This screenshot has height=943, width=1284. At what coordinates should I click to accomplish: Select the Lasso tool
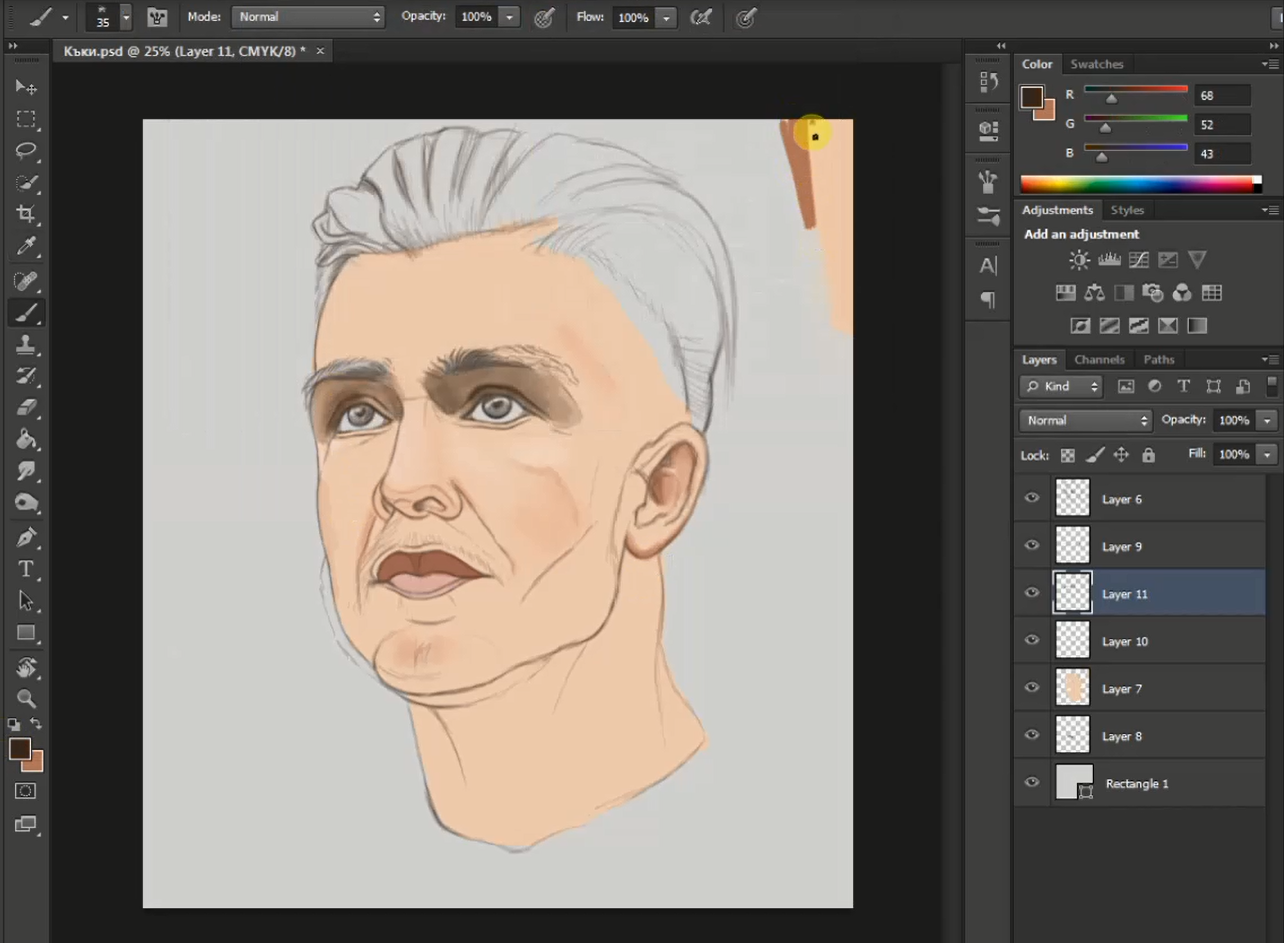[26, 151]
